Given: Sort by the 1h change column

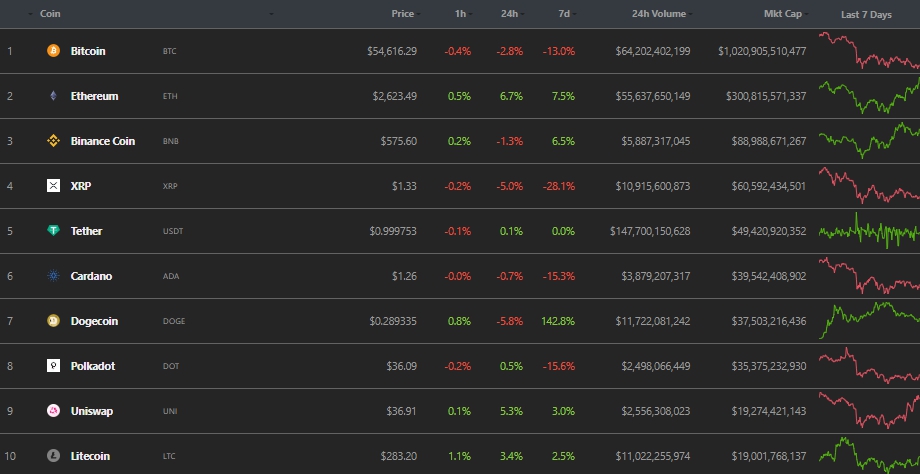Looking at the screenshot, I should click(x=459, y=14).
